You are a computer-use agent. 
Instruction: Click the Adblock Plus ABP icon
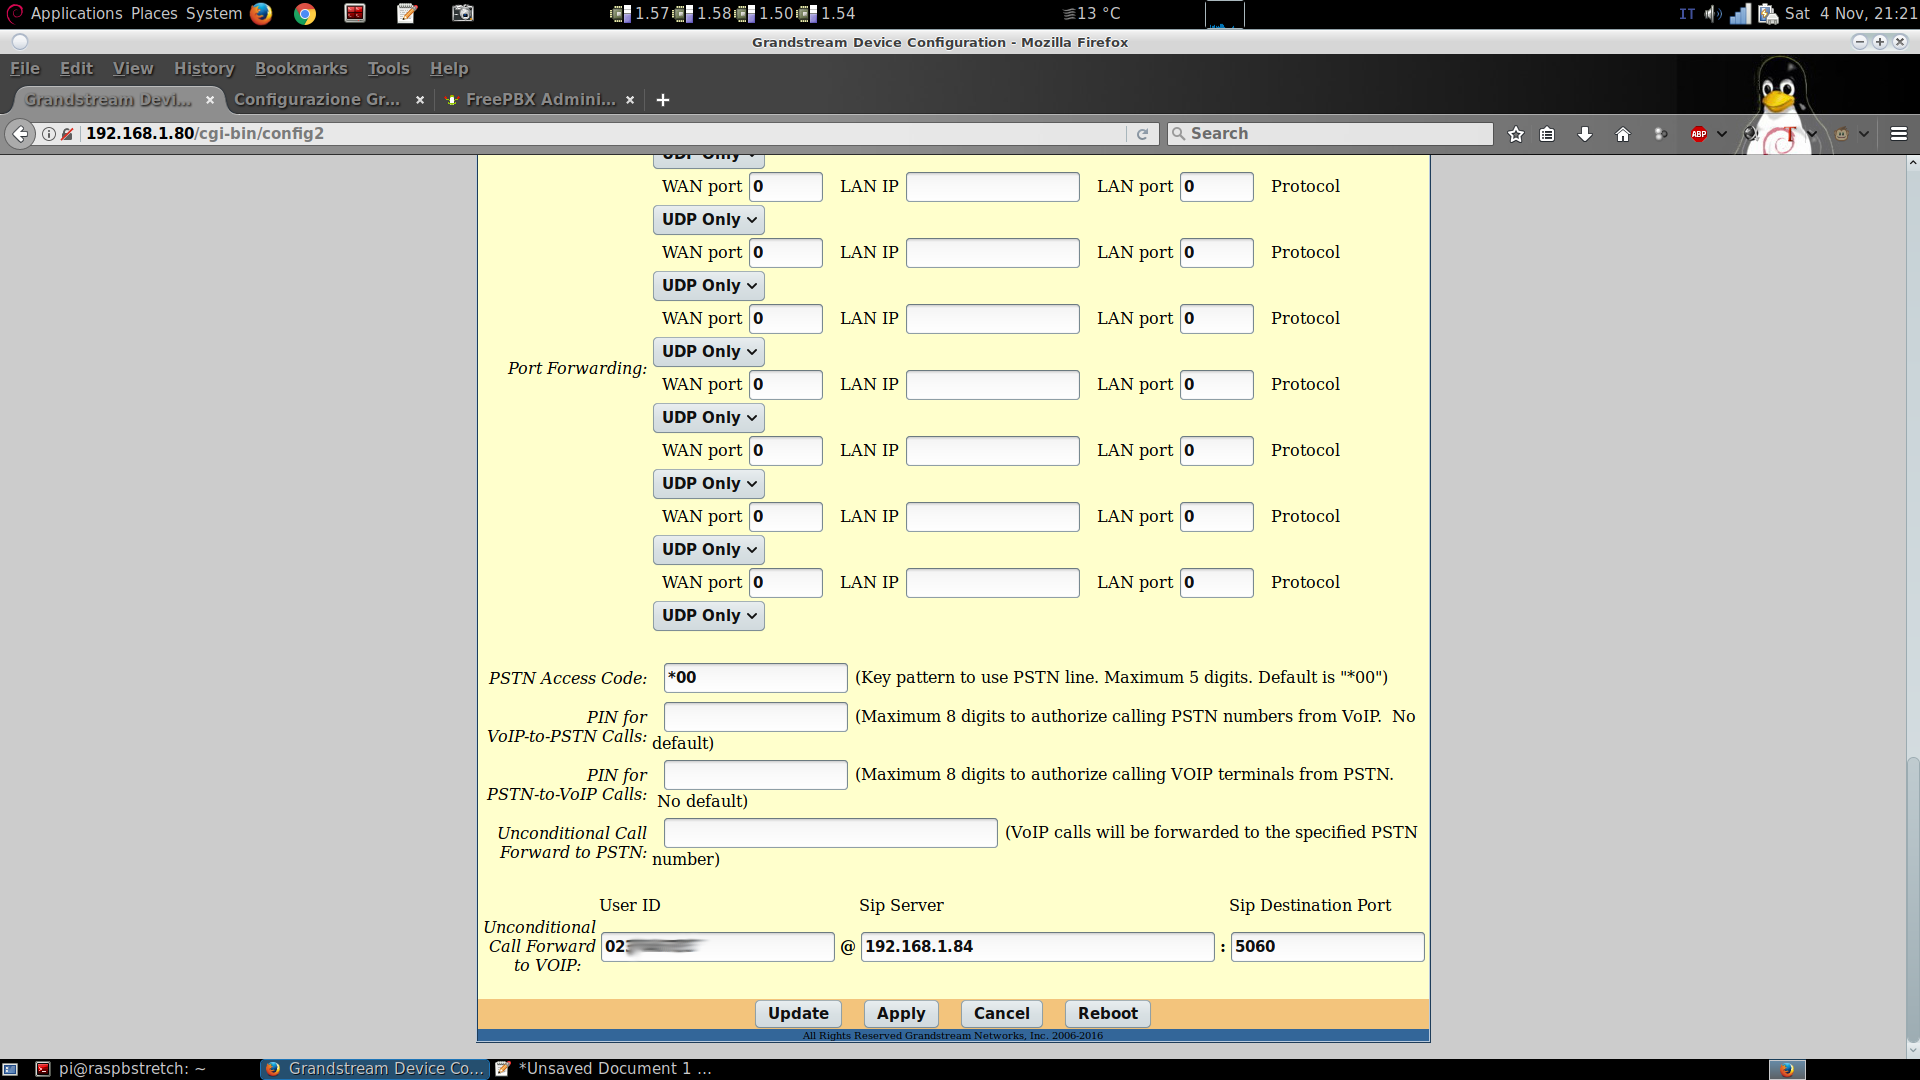[x=1699, y=134]
